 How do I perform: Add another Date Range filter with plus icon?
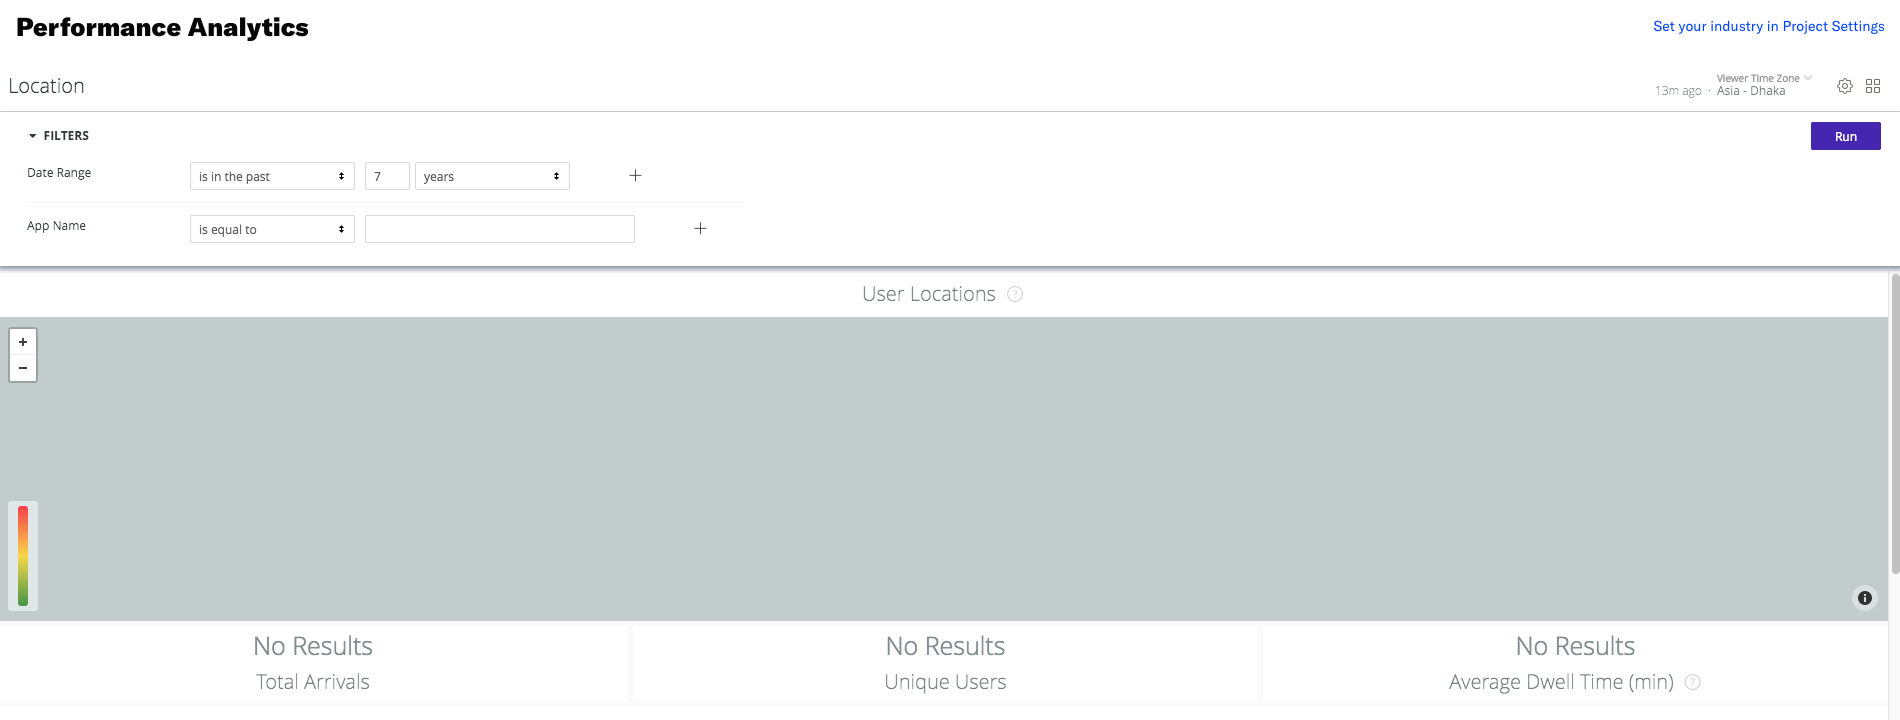tap(635, 175)
